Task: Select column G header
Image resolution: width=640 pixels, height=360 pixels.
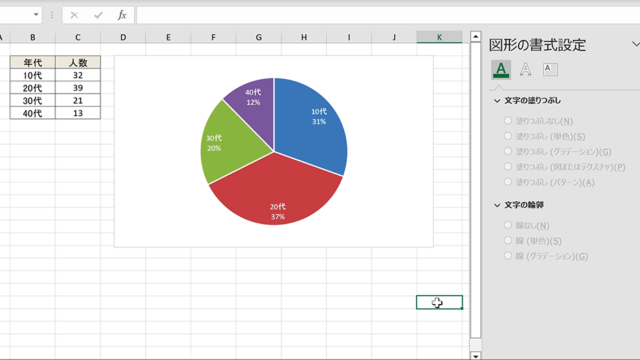Action: (259, 37)
